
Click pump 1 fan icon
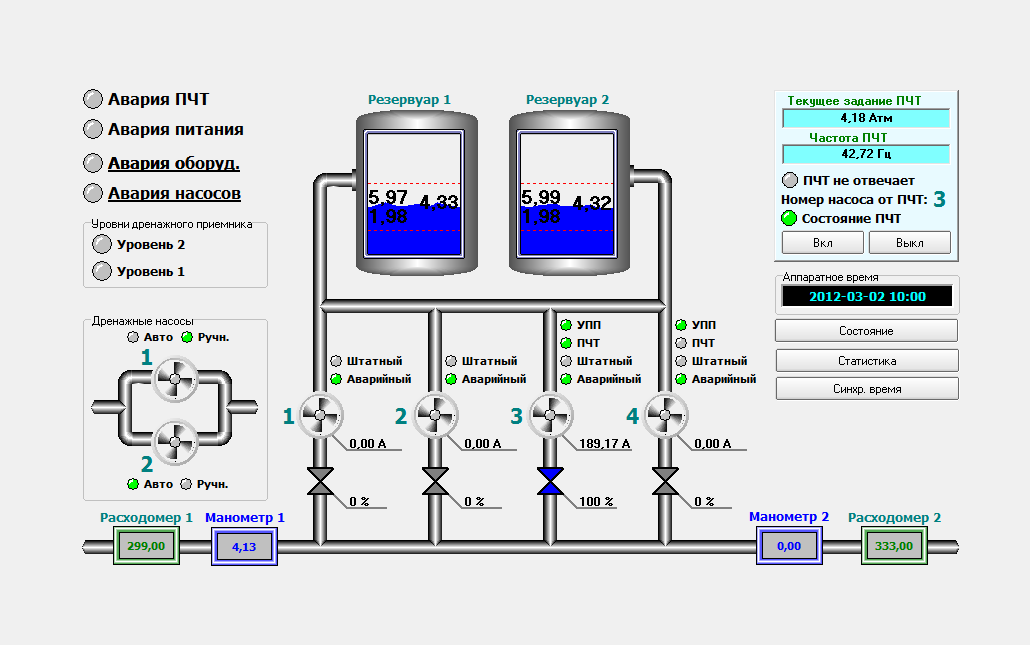(x=321, y=415)
